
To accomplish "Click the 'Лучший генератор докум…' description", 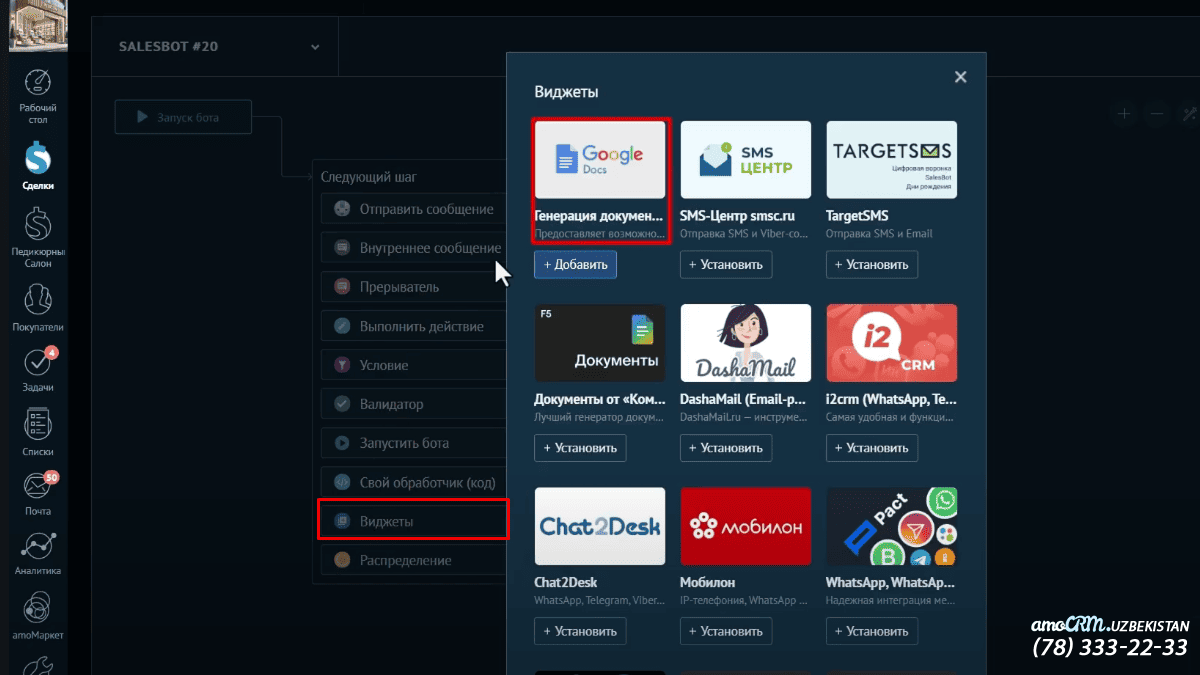I will [599, 418].
